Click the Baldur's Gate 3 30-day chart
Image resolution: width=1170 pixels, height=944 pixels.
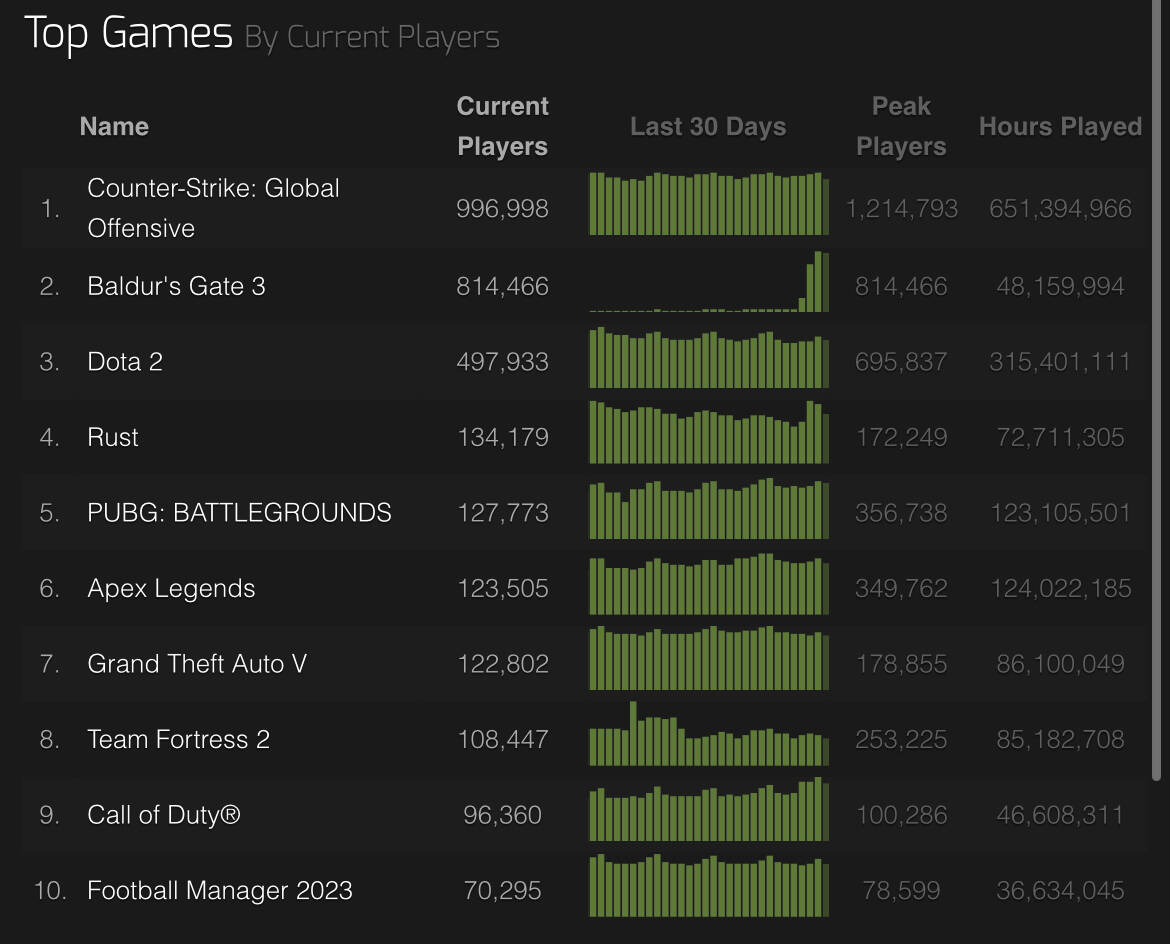tap(709, 281)
